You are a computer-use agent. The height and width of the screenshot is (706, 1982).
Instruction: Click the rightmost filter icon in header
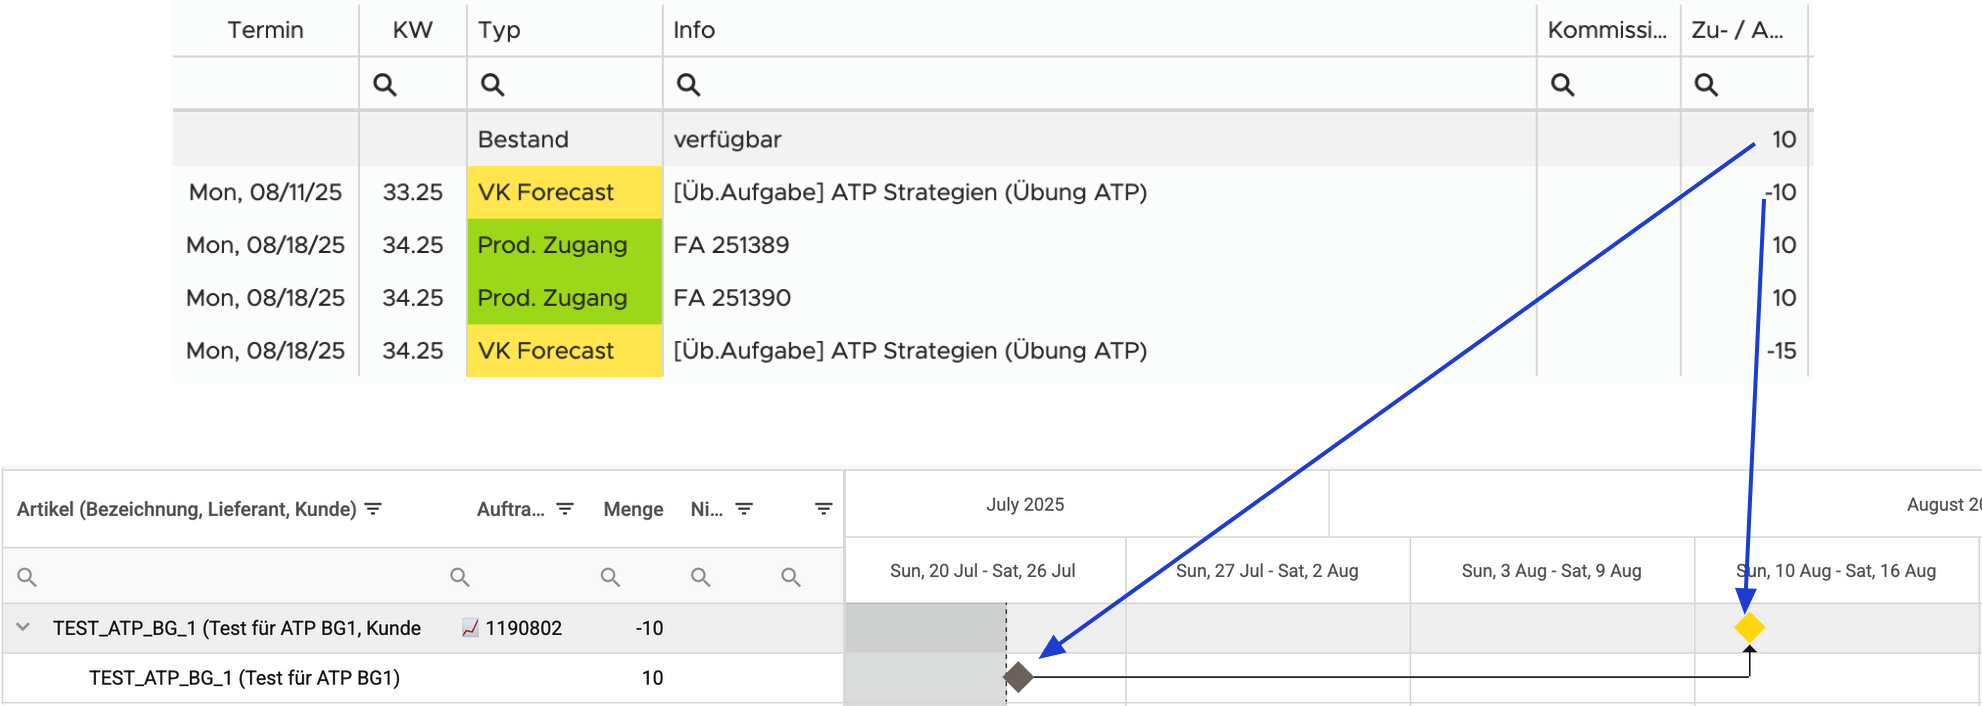pyautogui.click(x=823, y=509)
